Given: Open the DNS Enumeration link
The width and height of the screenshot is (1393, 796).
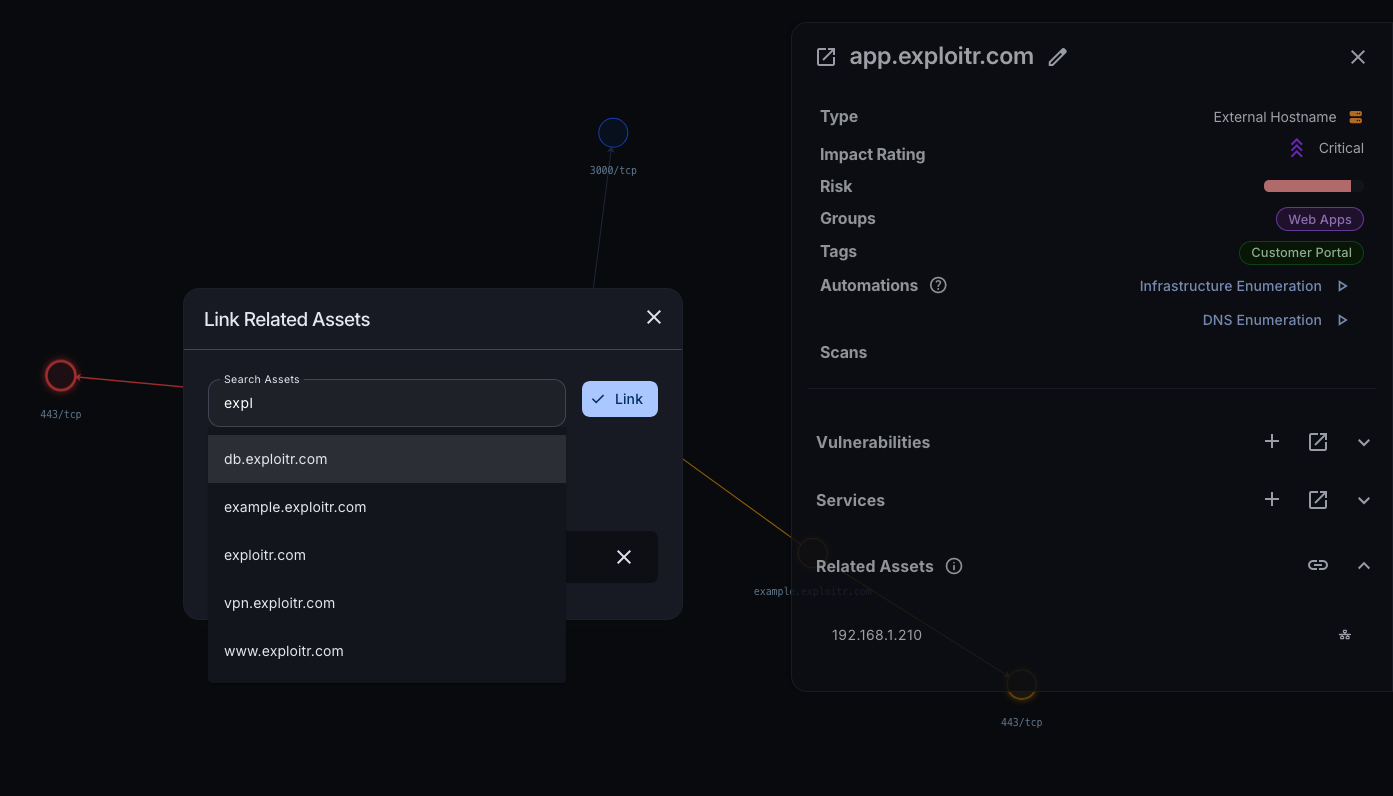Looking at the screenshot, I should click(1262, 320).
